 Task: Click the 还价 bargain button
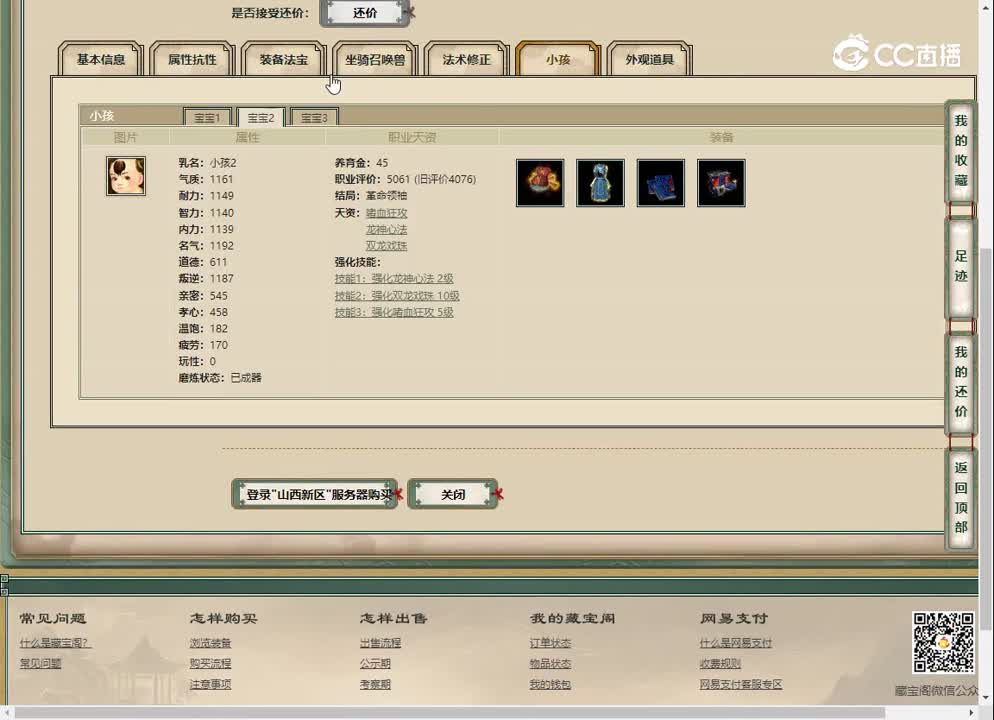point(365,12)
